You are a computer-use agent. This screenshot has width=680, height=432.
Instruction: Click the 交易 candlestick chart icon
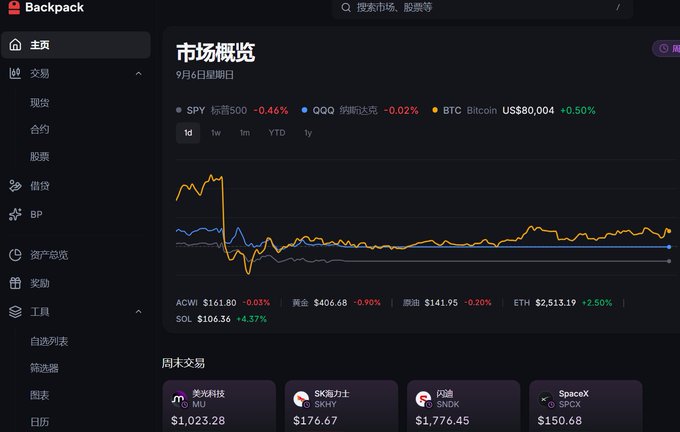15,73
